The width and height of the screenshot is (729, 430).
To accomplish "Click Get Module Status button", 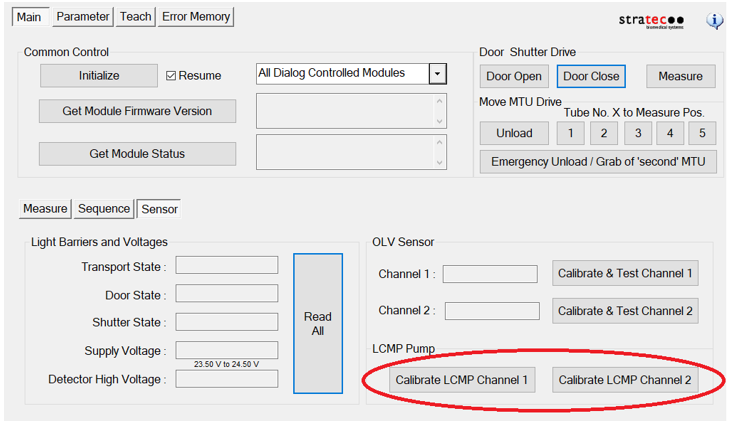I will 137,154.
